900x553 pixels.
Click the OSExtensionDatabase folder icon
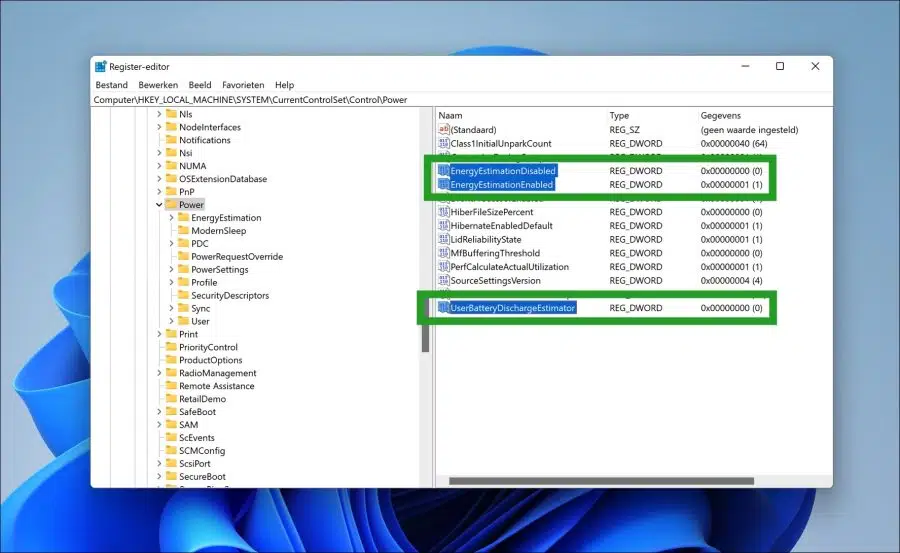(171, 179)
